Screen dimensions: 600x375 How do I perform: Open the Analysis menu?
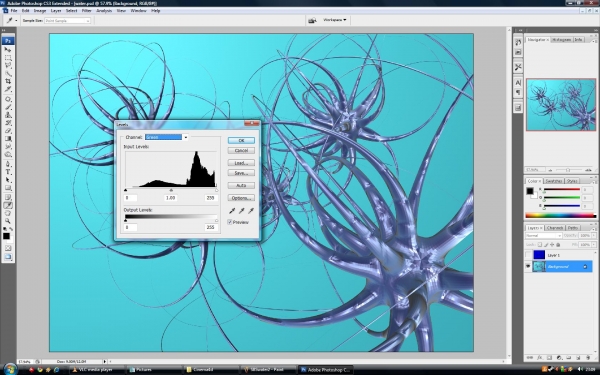click(x=104, y=11)
